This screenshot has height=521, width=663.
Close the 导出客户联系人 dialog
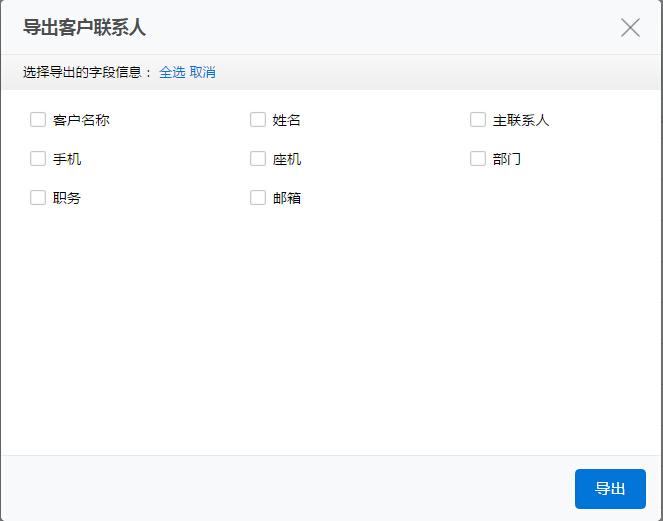point(630,28)
